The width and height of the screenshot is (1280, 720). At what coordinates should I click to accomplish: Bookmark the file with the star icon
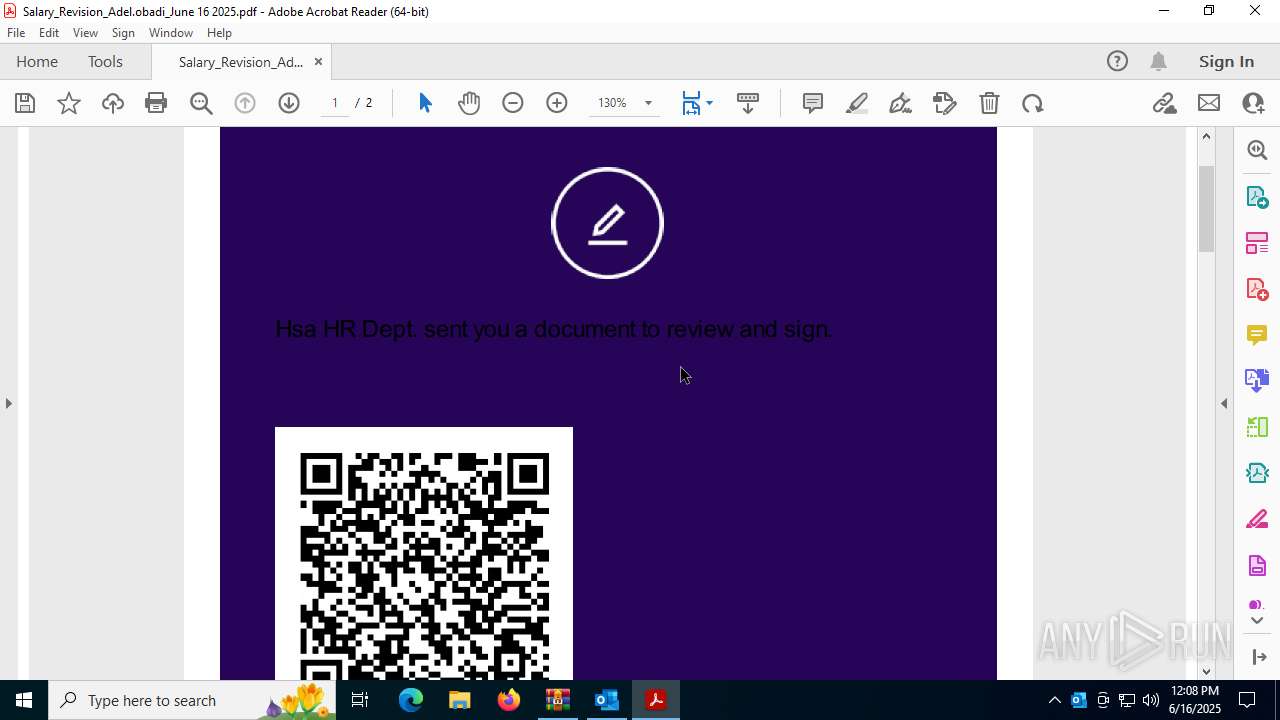(x=69, y=103)
